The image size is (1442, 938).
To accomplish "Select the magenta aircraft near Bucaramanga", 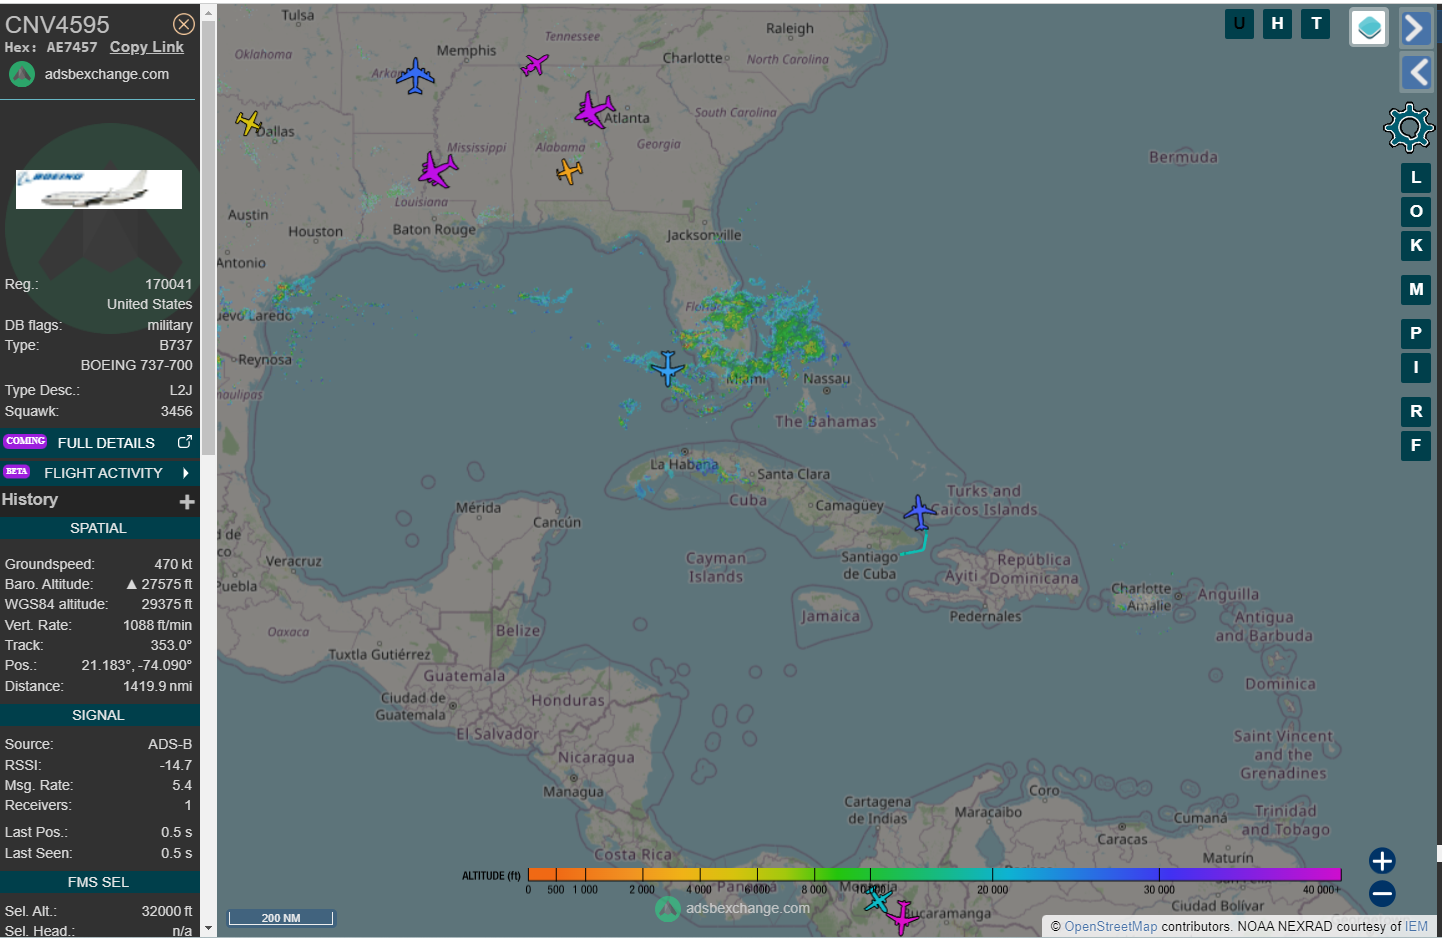I will click(902, 916).
